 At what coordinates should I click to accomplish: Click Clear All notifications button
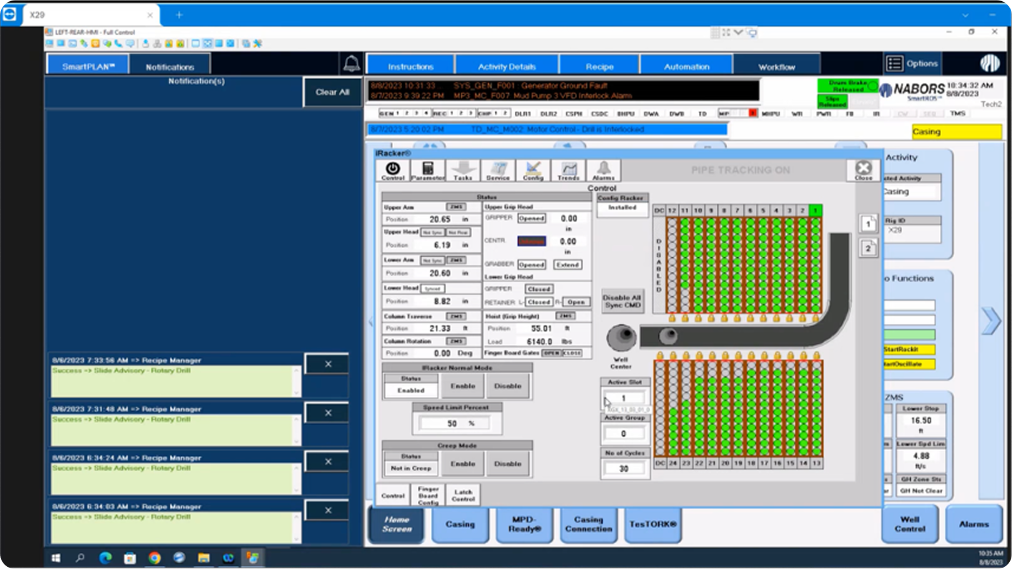point(332,92)
